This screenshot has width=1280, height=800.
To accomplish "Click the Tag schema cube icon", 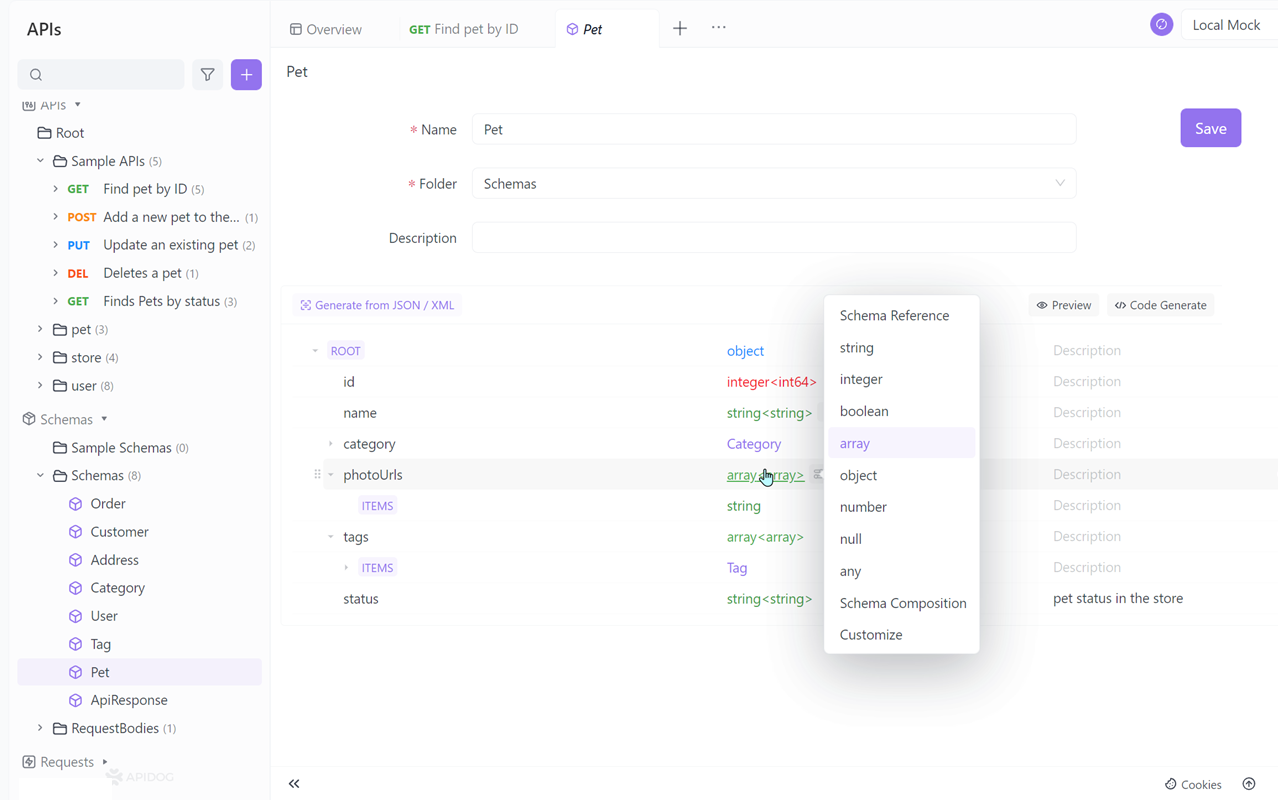I will [76, 644].
